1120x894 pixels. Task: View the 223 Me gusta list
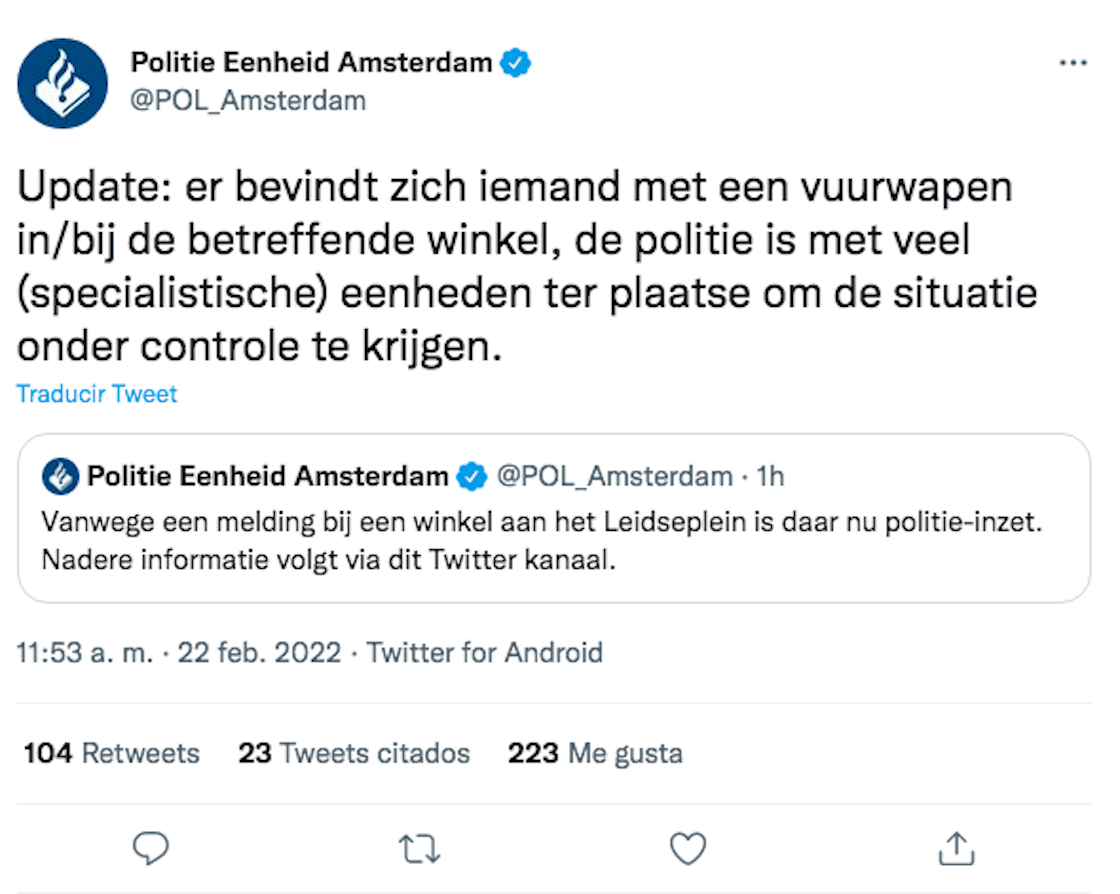[595, 753]
